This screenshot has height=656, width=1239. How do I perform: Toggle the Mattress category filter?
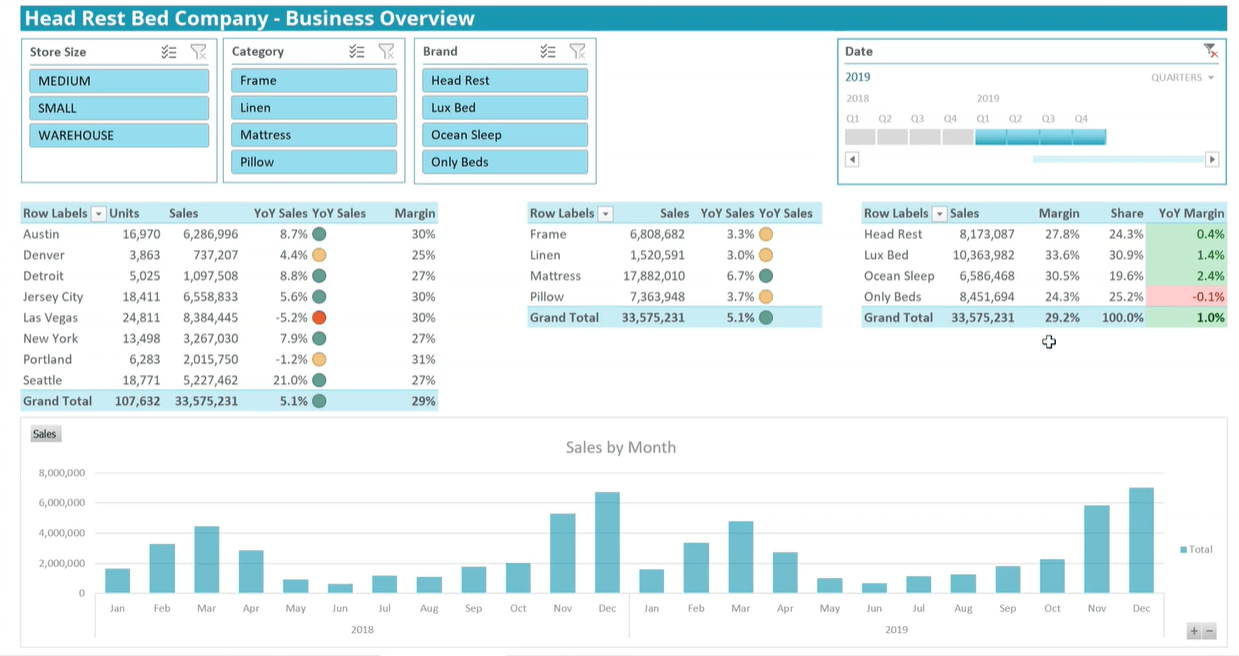click(314, 135)
